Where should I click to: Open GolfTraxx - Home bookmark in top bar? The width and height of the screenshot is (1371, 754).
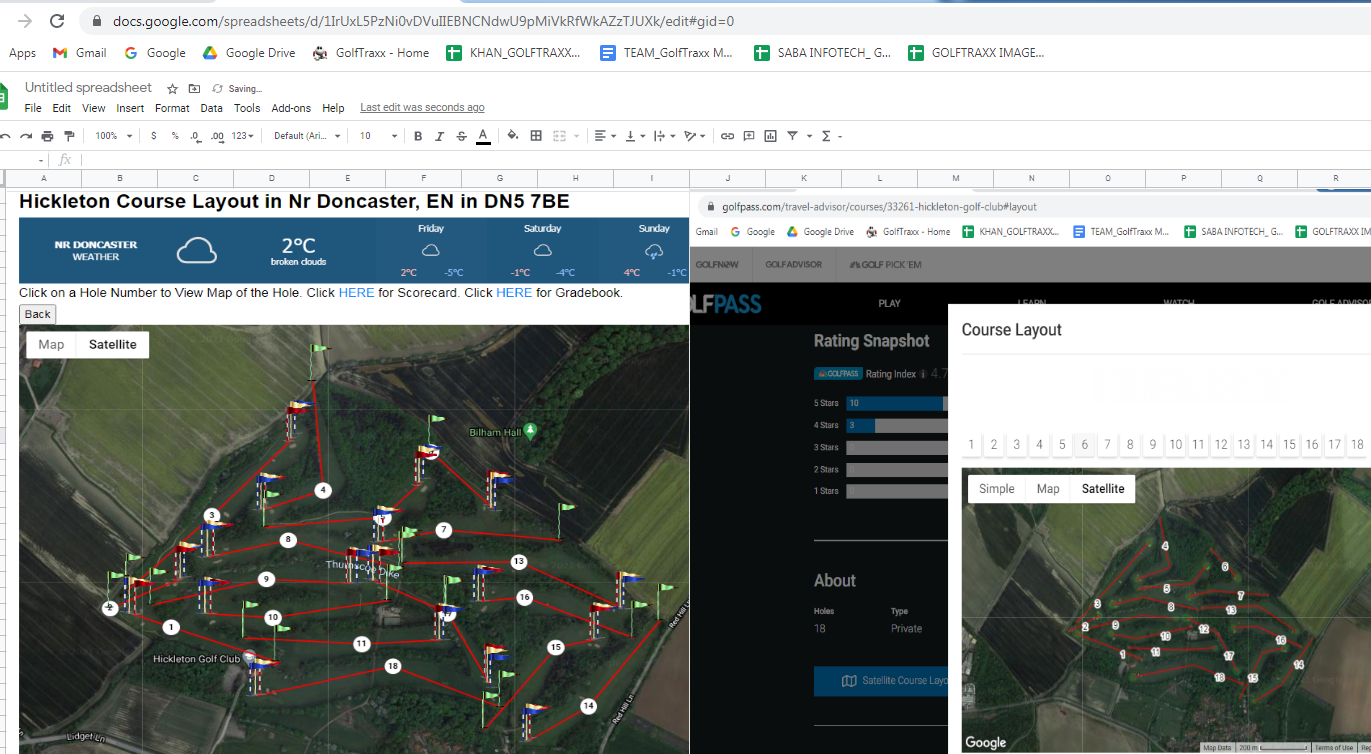pyautogui.click(x=371, y=53)
